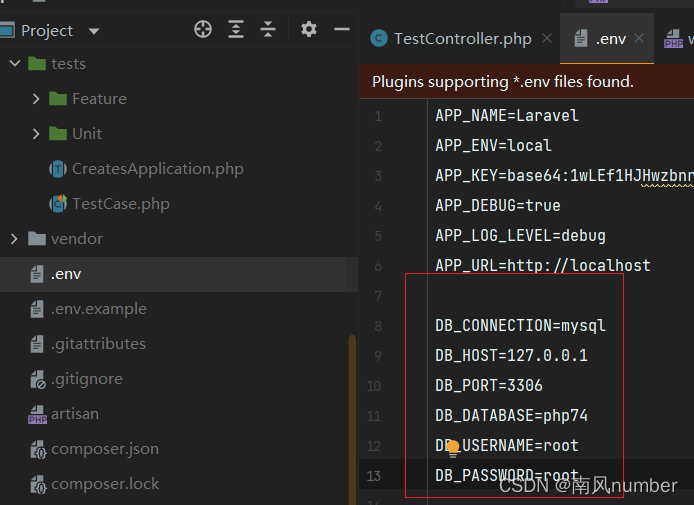The width and height of the screenshot is (694, 505).
Task: Place cursor on APP_NAME=Laravel line
Action: click(x=507, y=116)
